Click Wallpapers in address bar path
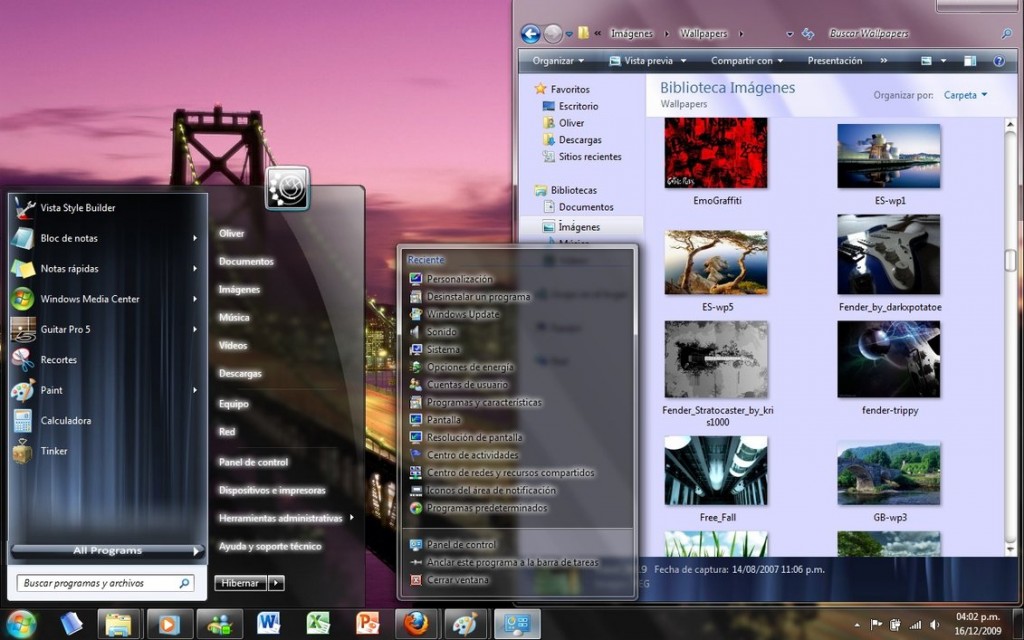The image size is (1024, 640). pos(703,33)
